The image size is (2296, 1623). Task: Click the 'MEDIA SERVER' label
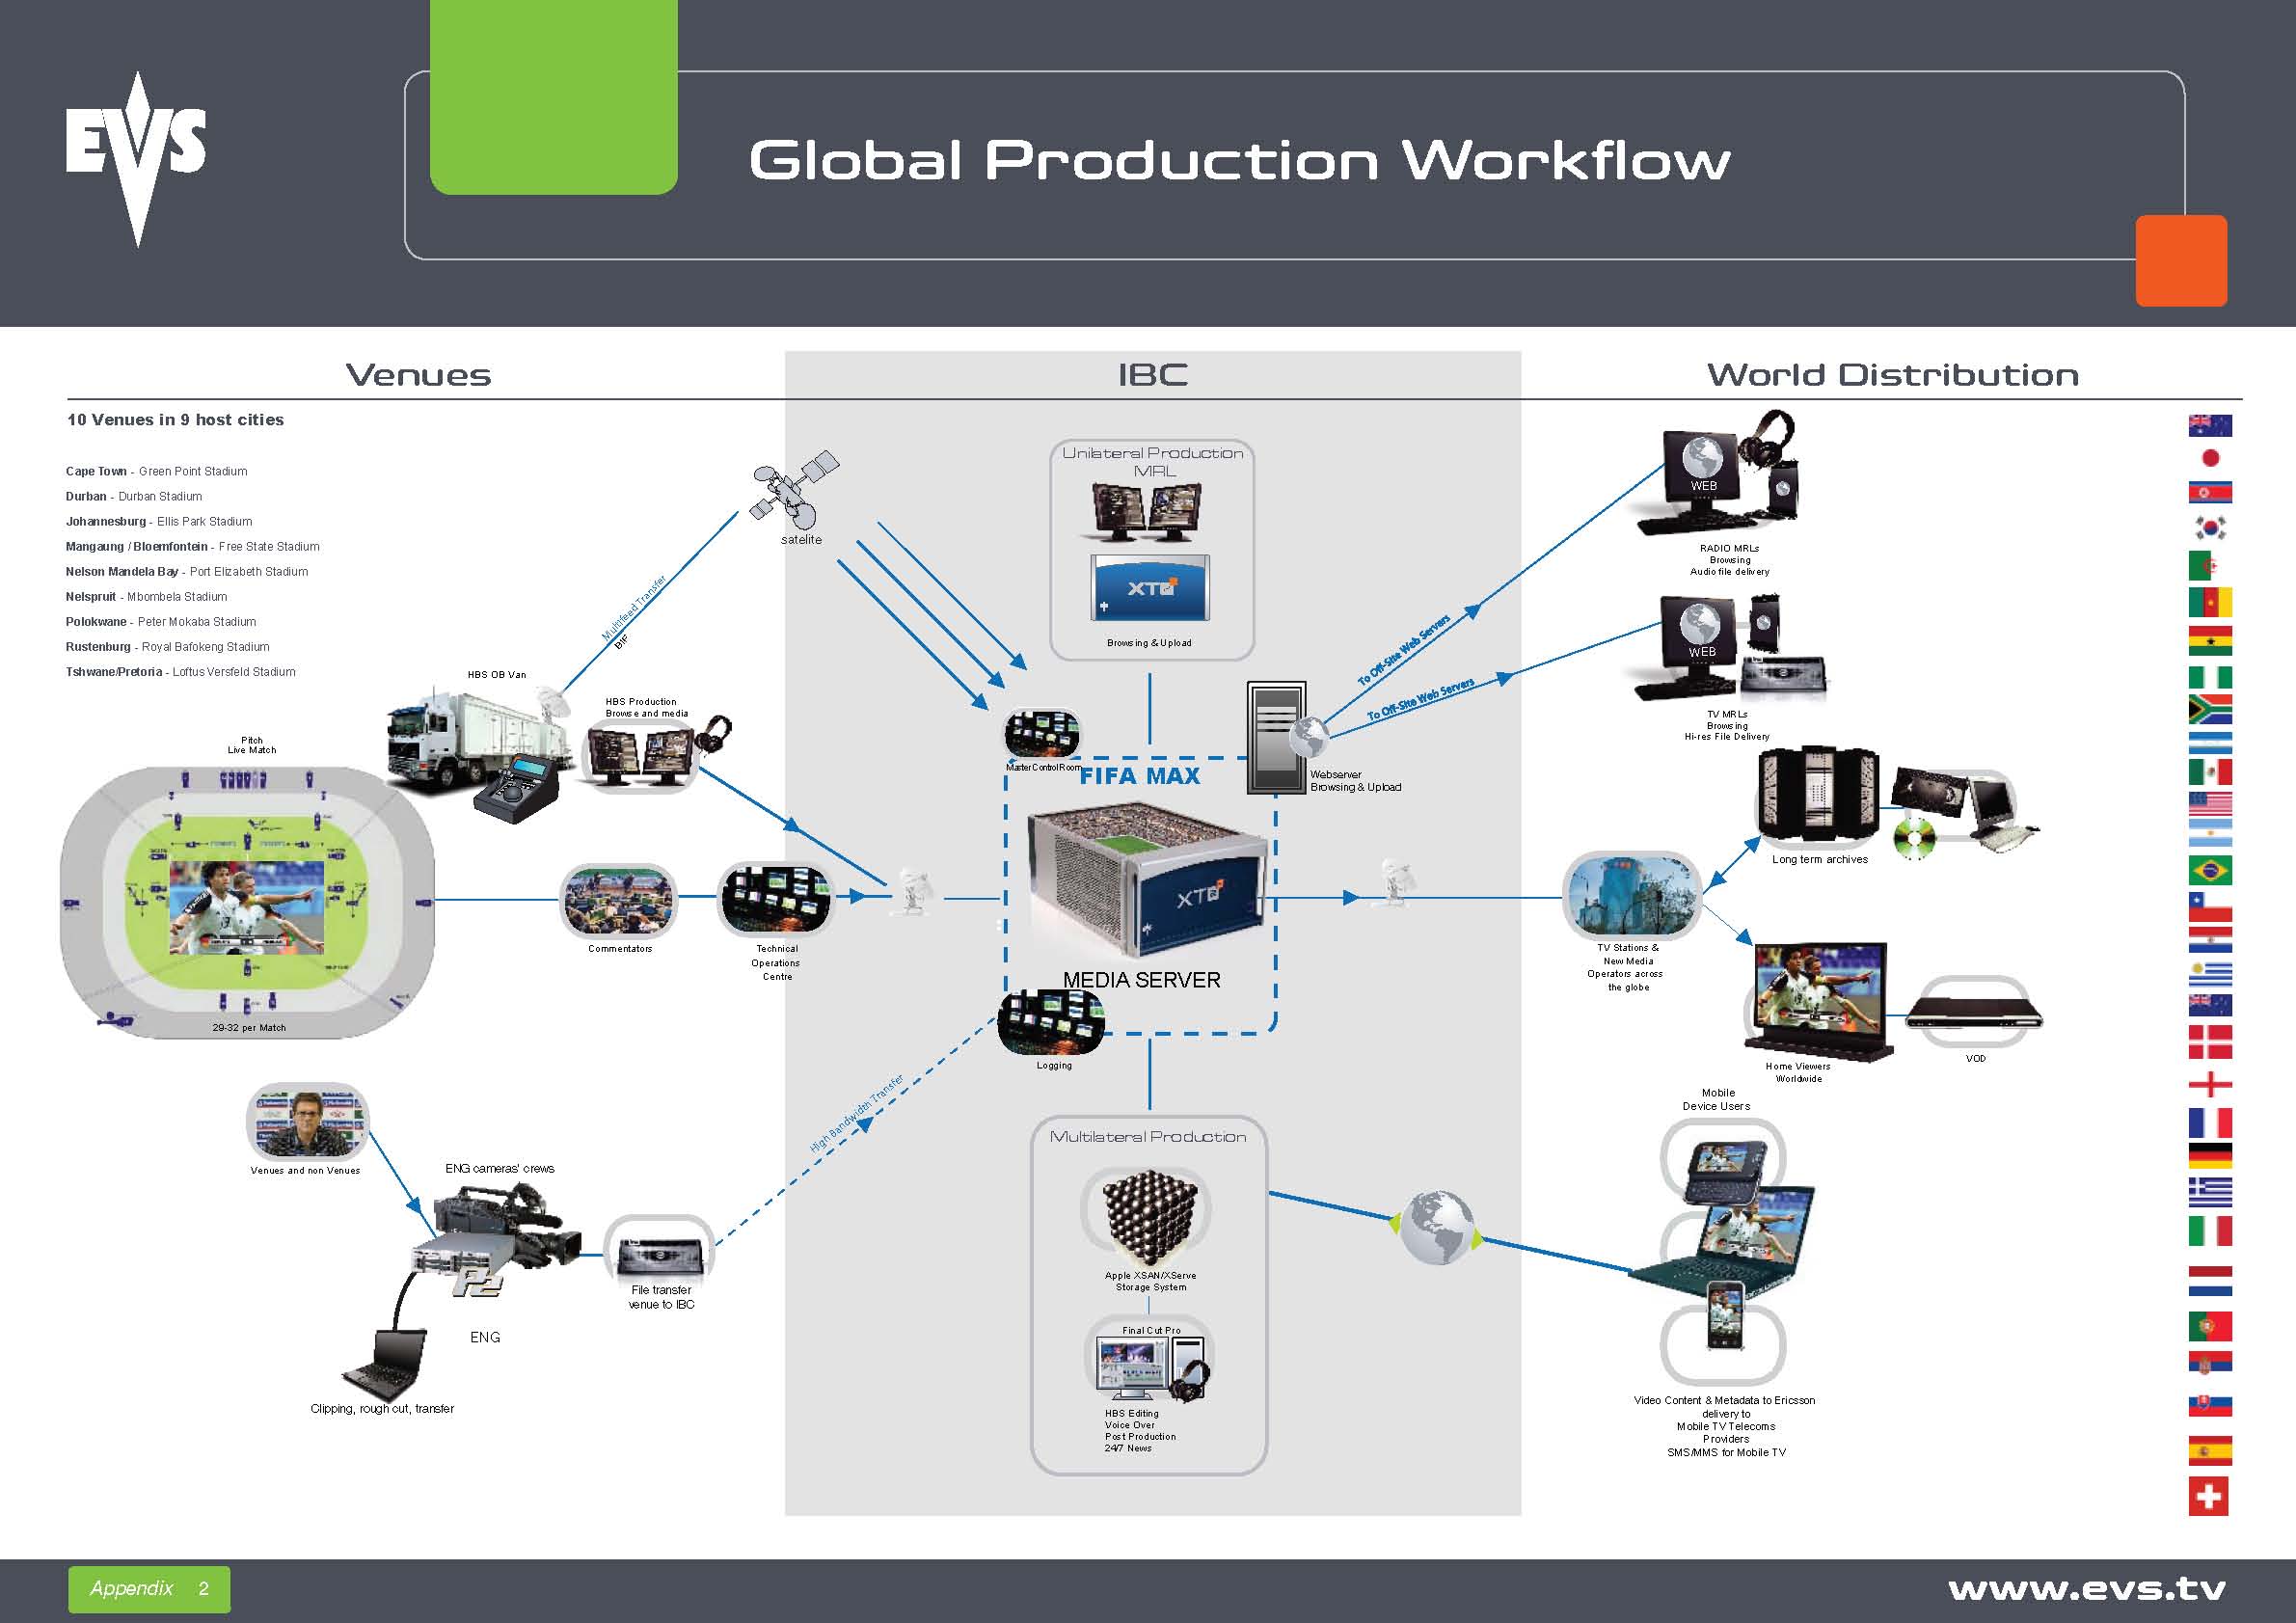[1141, 980]
